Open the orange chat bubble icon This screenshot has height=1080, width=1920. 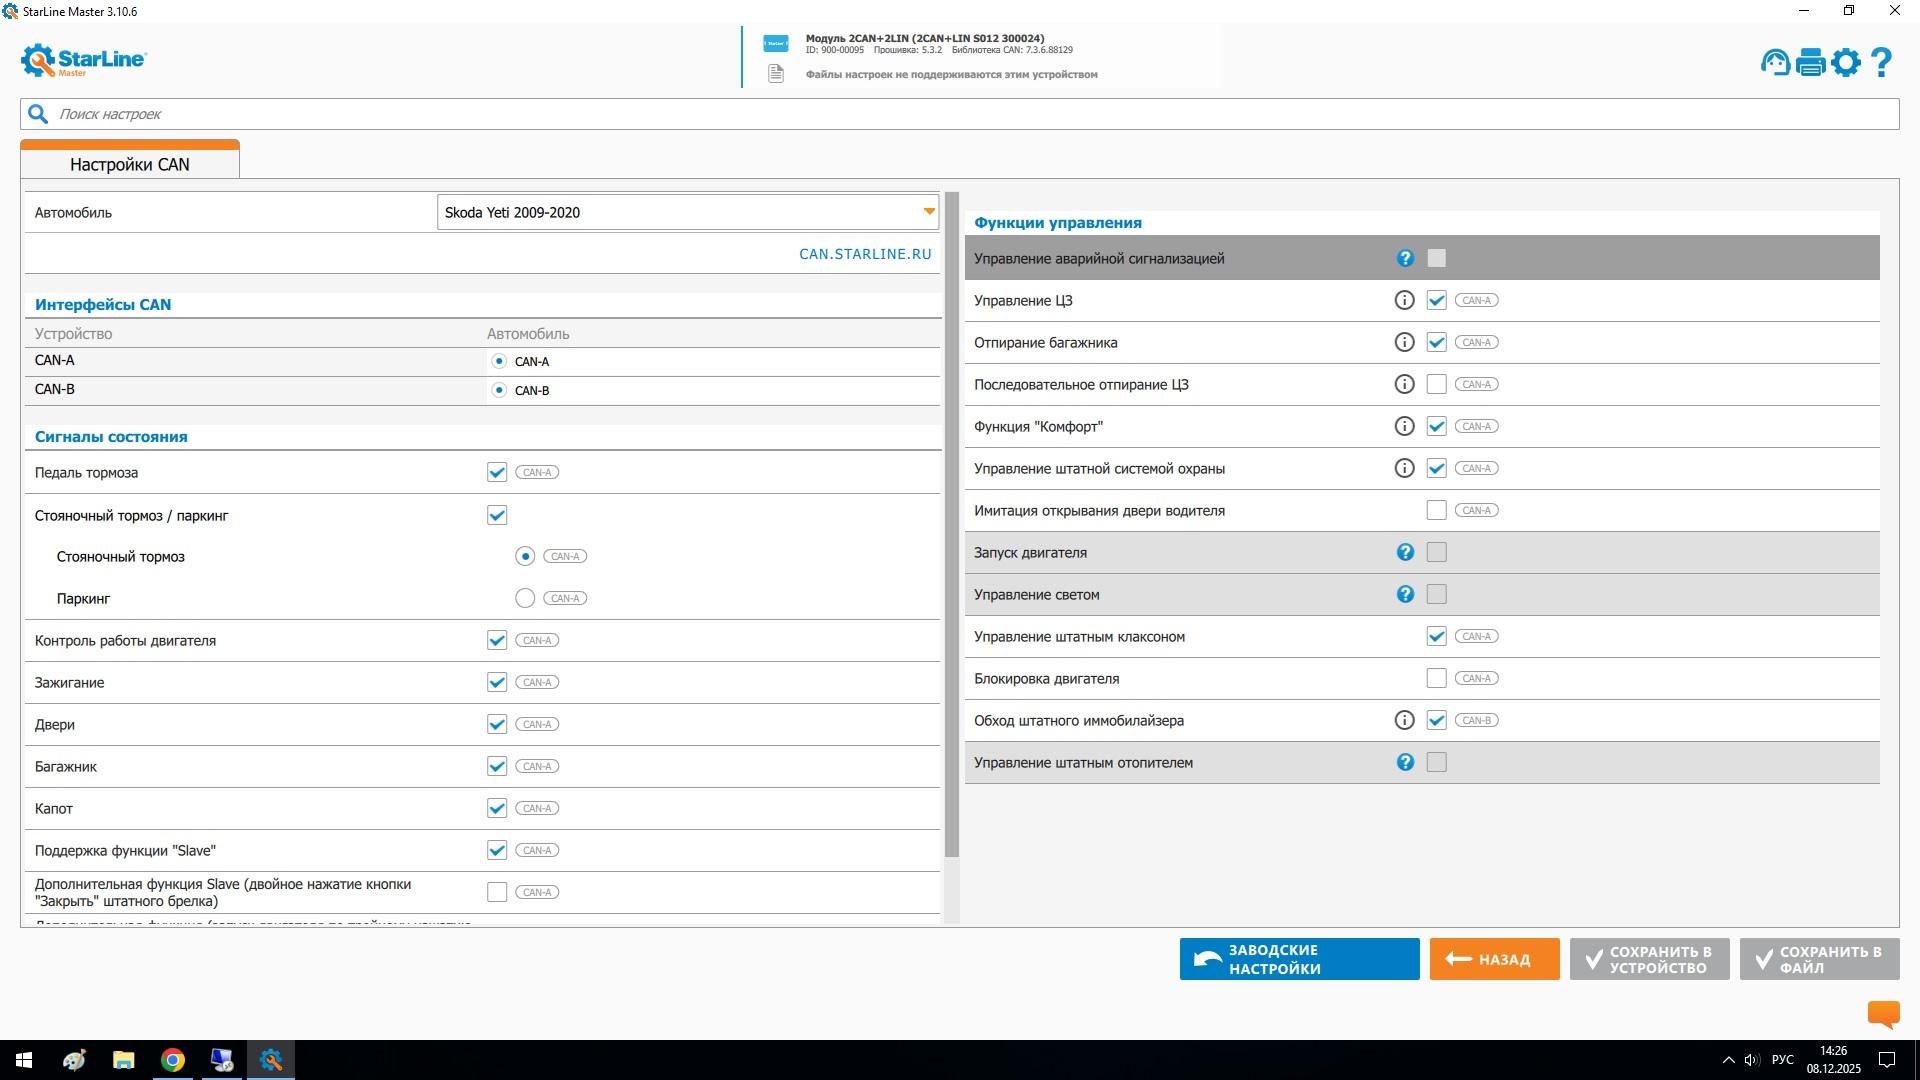(x=1883, y=1014)
